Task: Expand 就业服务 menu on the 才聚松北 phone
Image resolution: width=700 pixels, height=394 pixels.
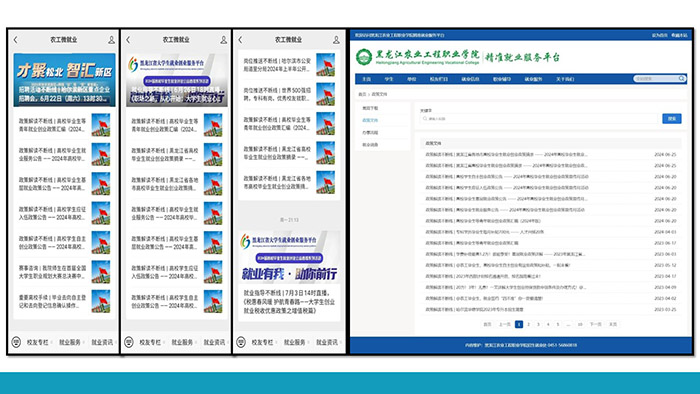Action: point(70,342)
